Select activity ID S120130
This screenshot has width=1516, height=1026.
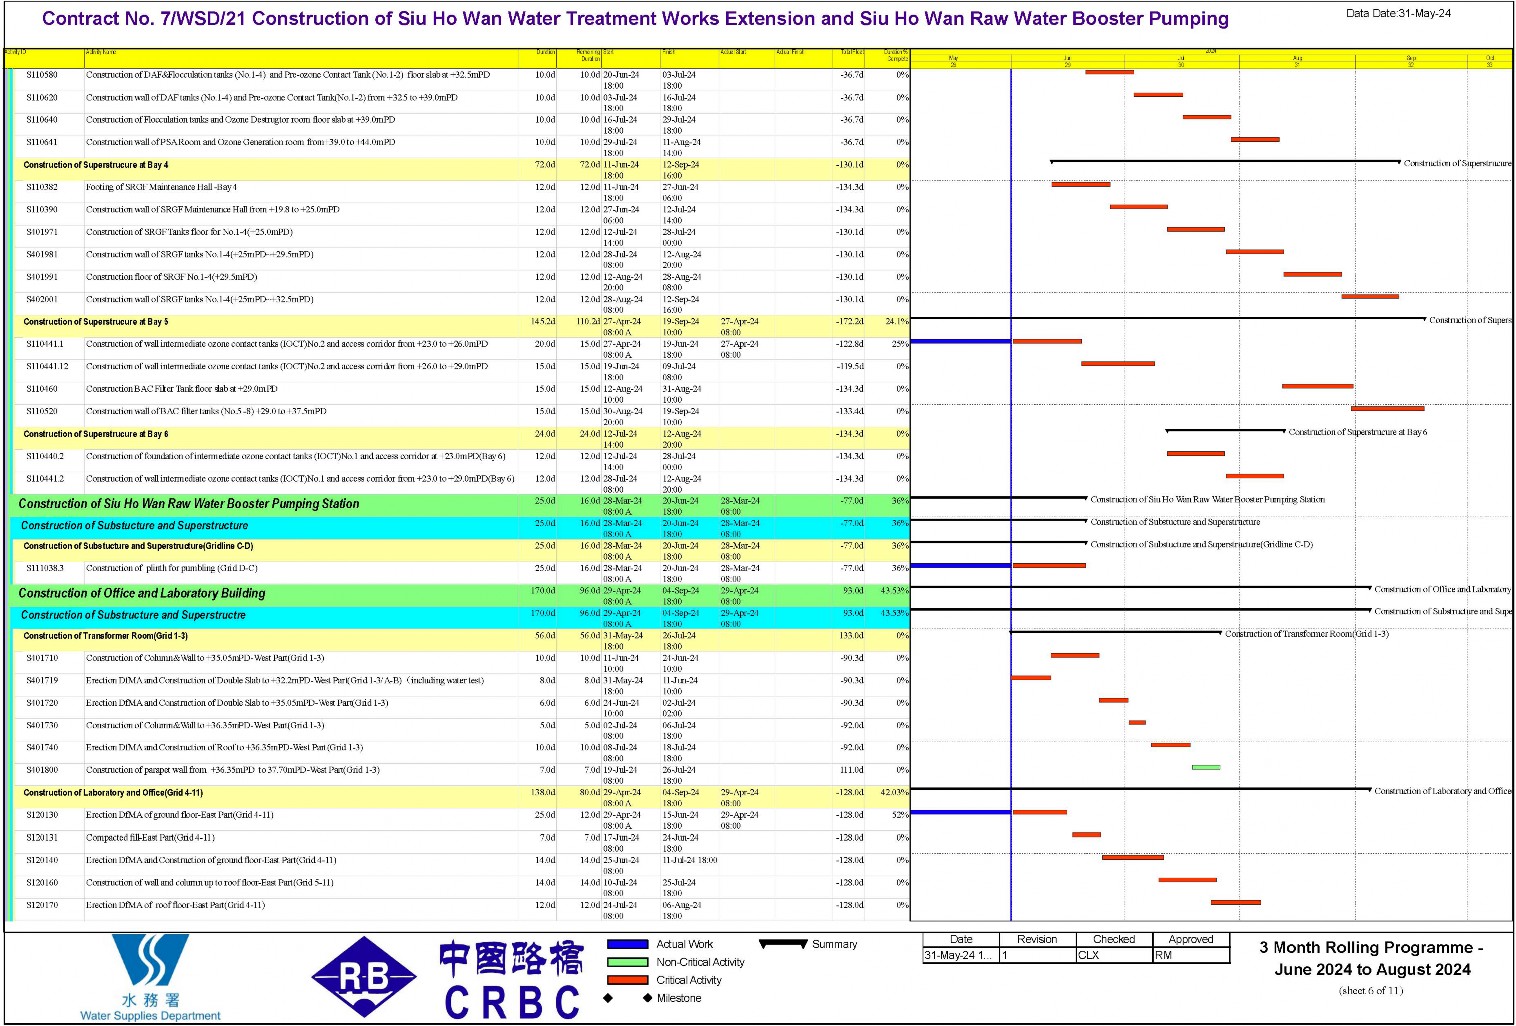click(42, 816)
